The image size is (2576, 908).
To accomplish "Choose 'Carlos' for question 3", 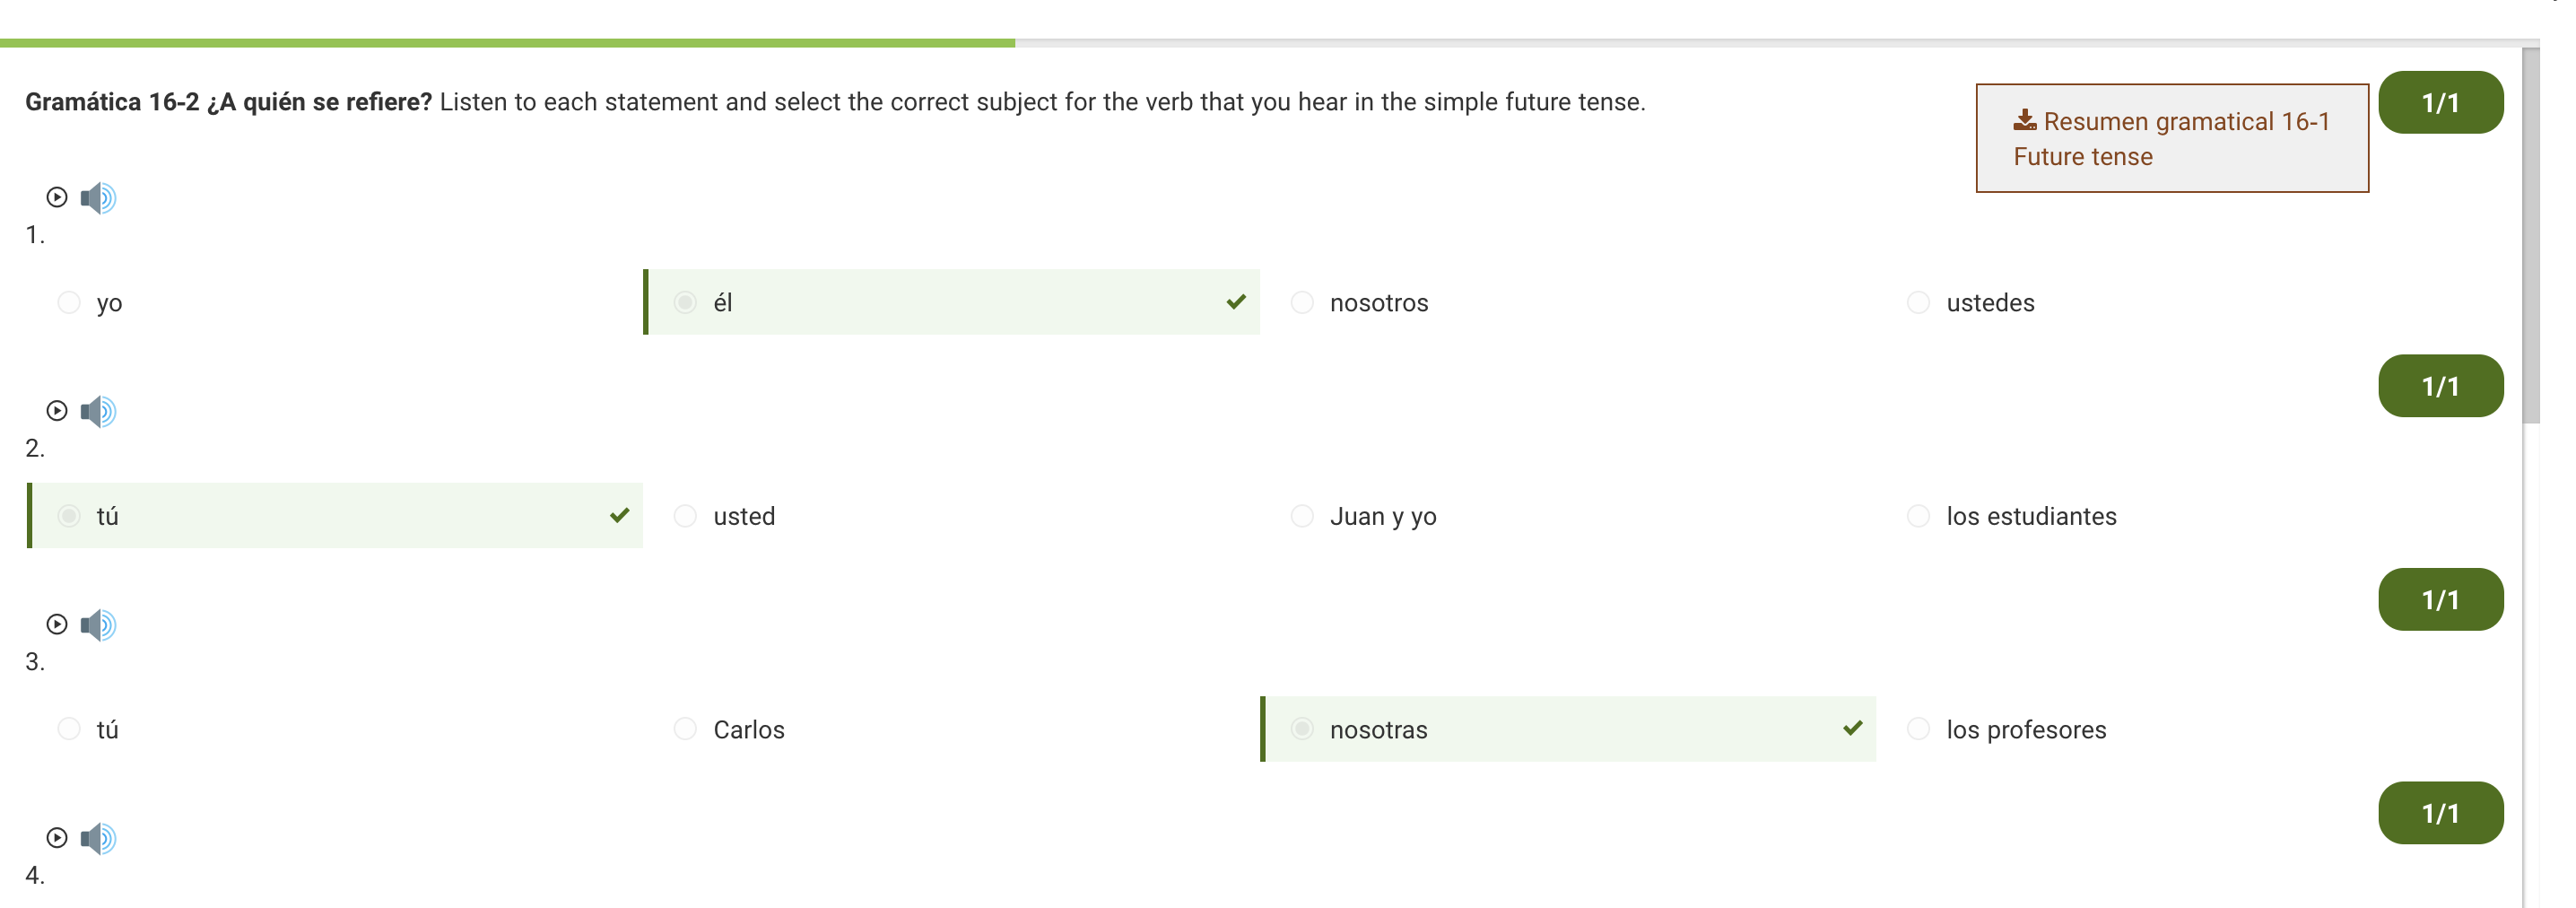I will coord(685,729).
